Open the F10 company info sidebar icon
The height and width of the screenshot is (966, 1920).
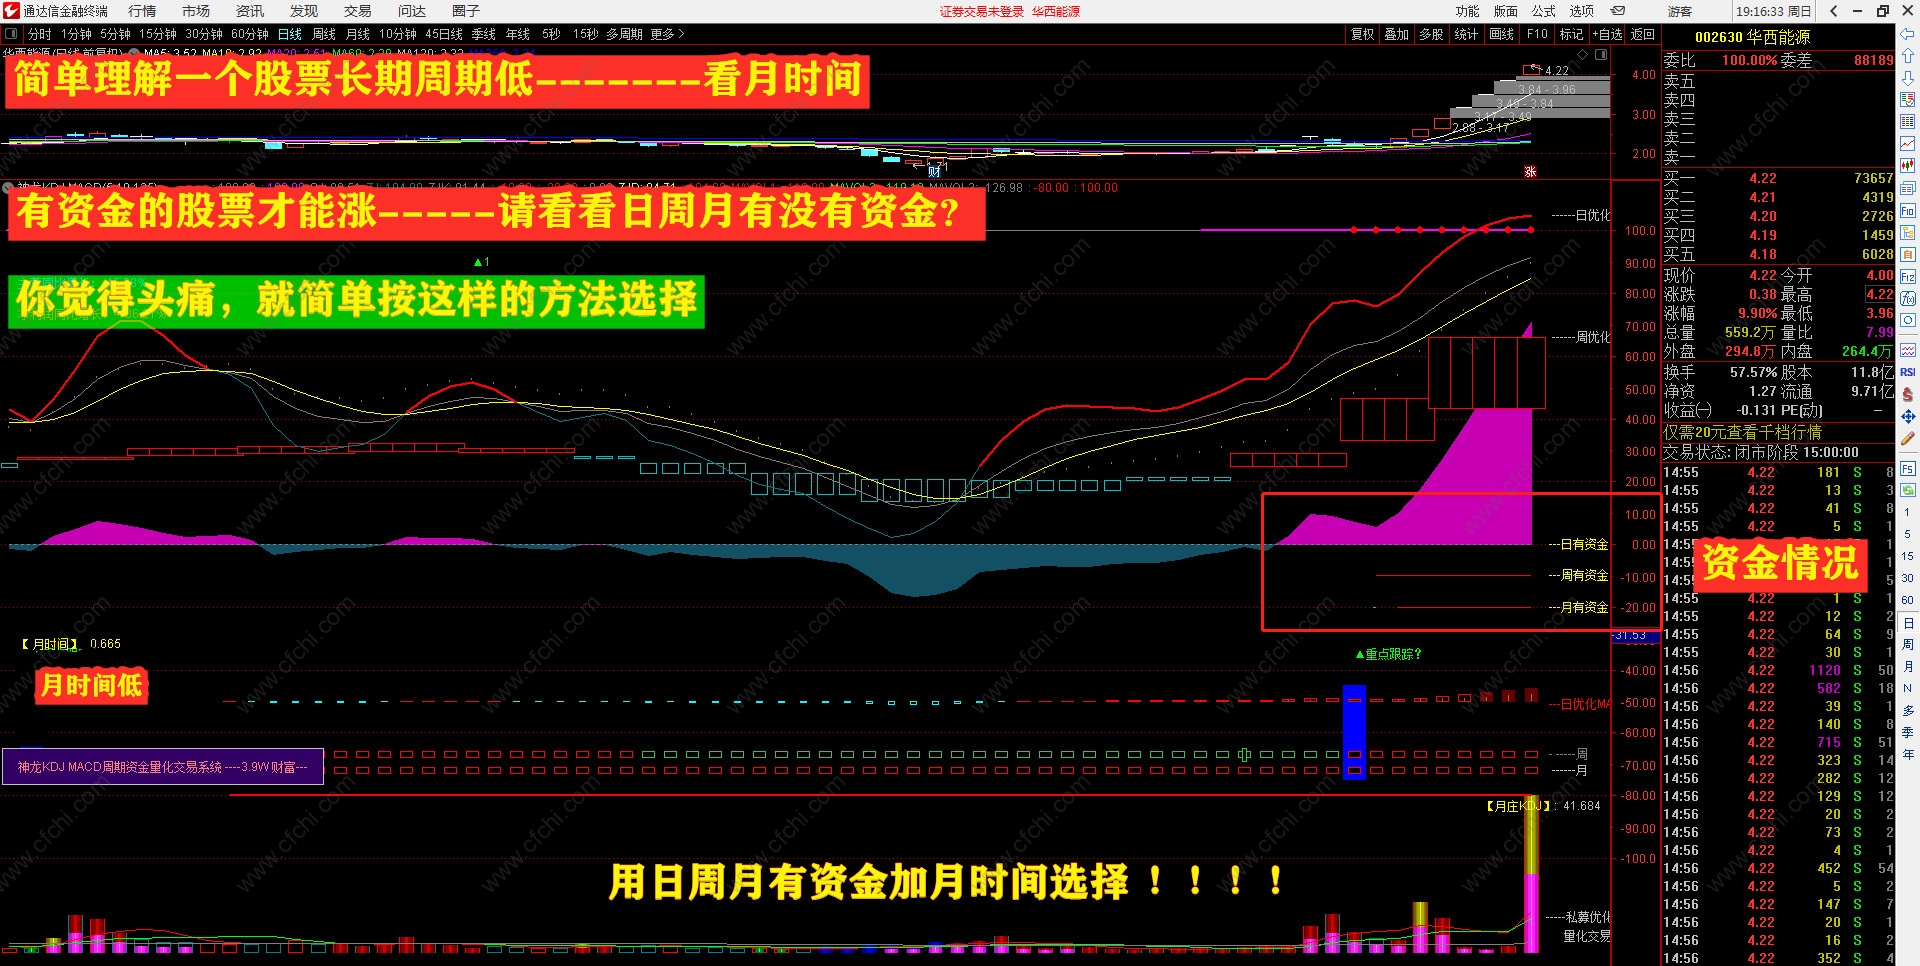pyautogui.click(x=1908, y=211)
